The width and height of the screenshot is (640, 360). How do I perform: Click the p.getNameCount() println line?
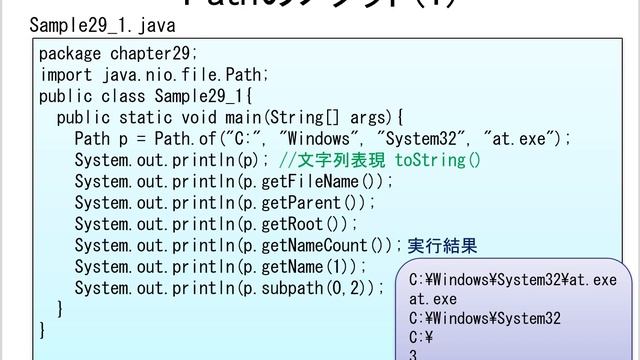point(238,245)
